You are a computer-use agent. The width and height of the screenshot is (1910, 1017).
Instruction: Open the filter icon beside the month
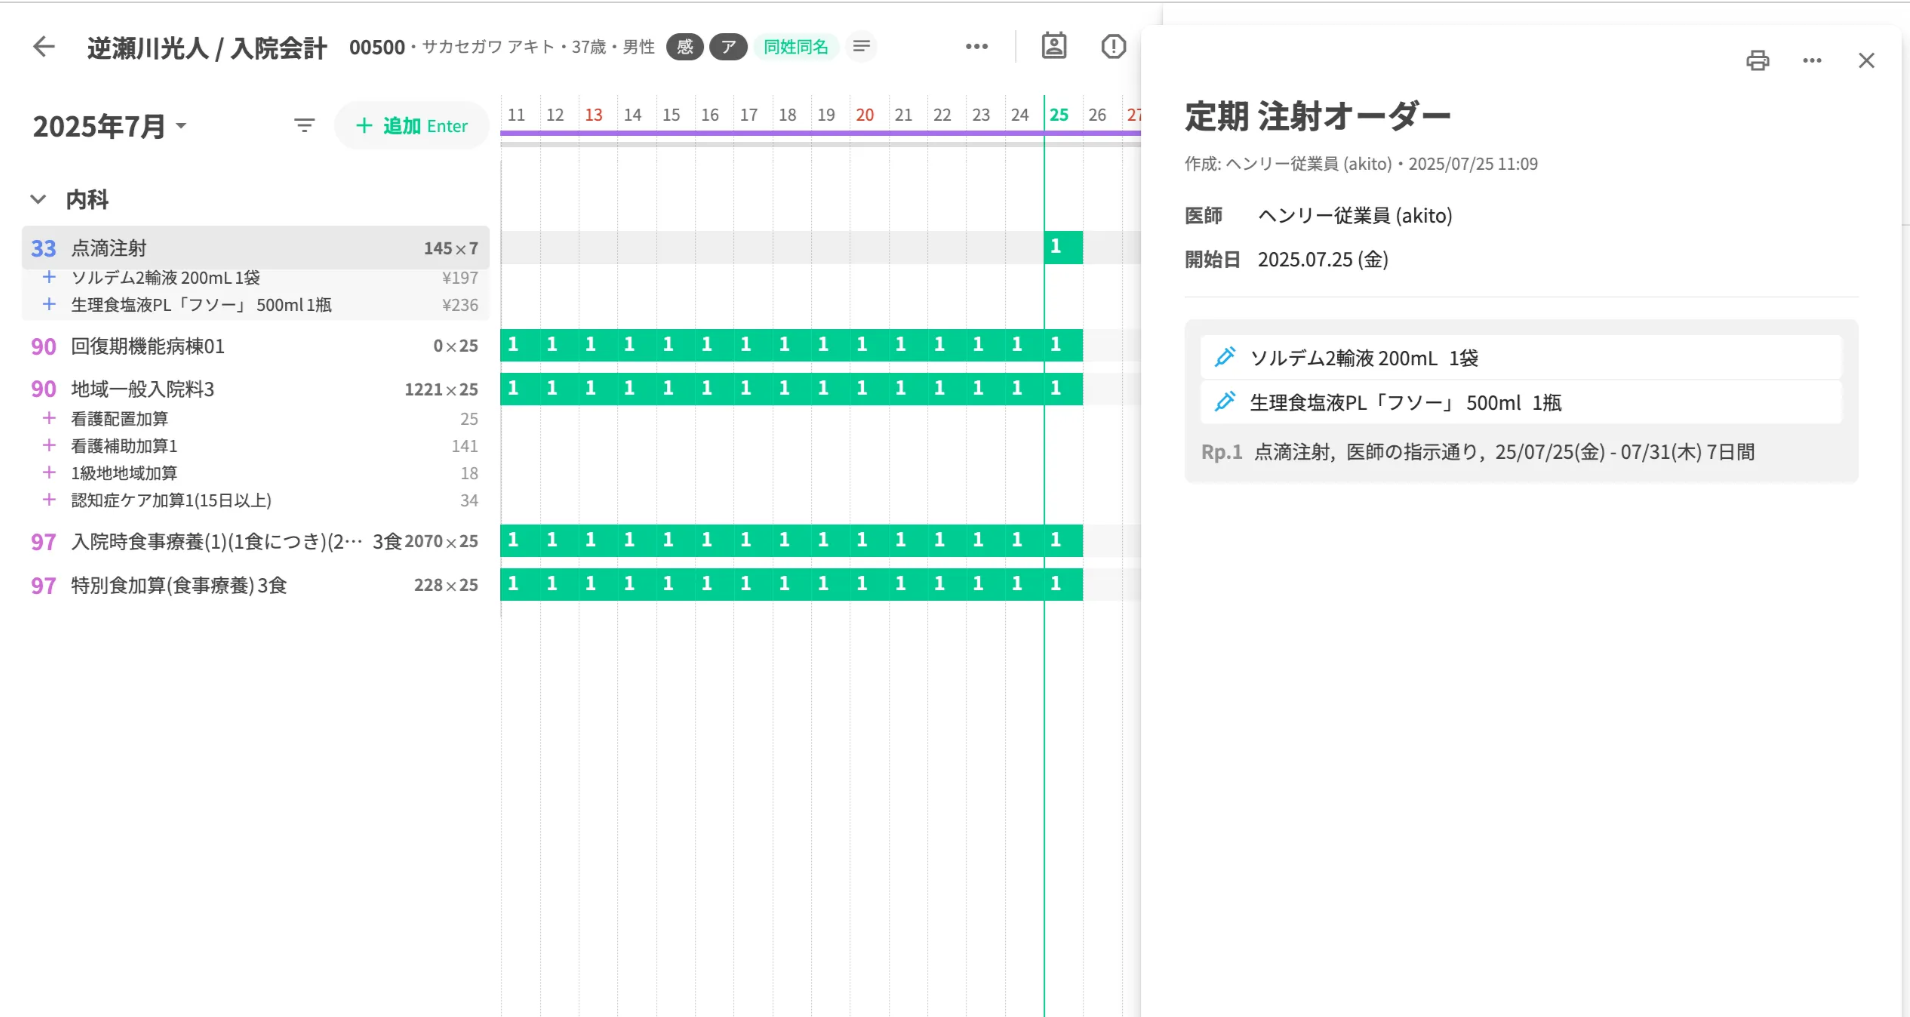click(304, 125)
